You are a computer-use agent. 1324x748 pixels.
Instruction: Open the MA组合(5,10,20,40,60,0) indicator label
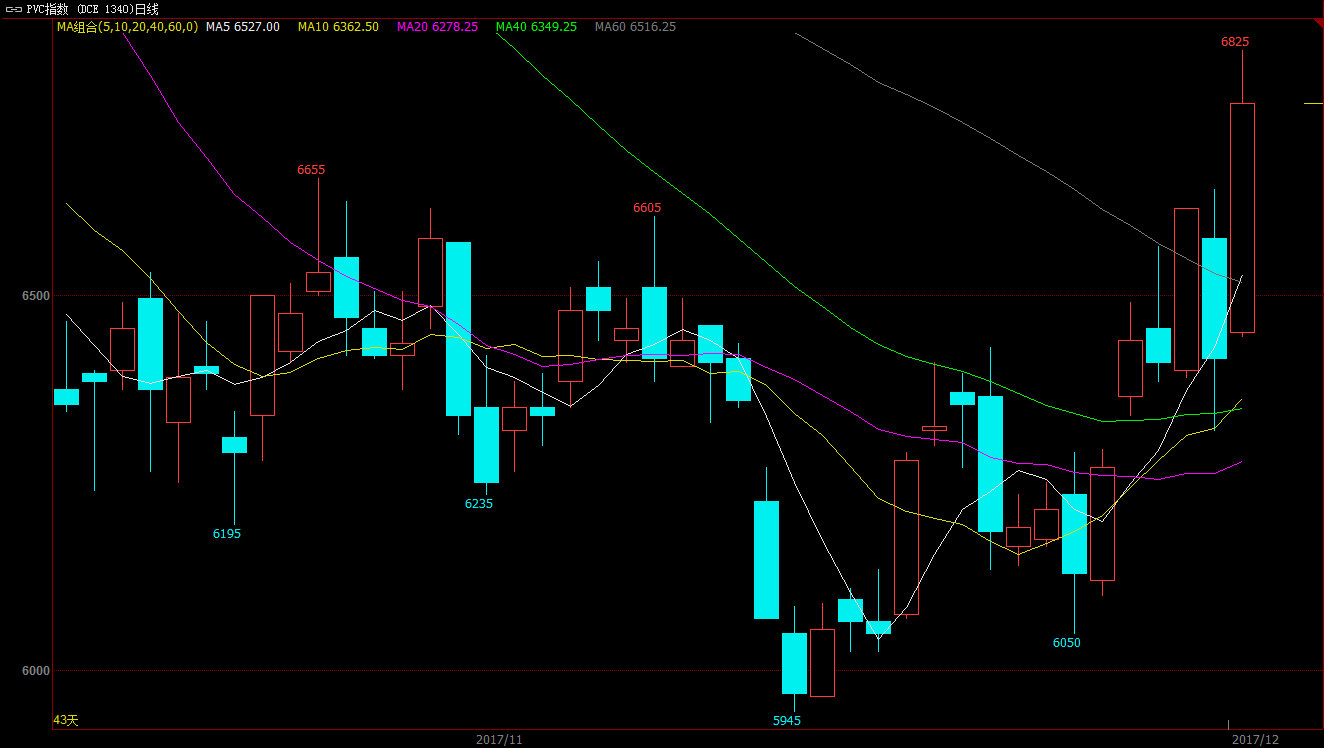(x=127, y=27)
